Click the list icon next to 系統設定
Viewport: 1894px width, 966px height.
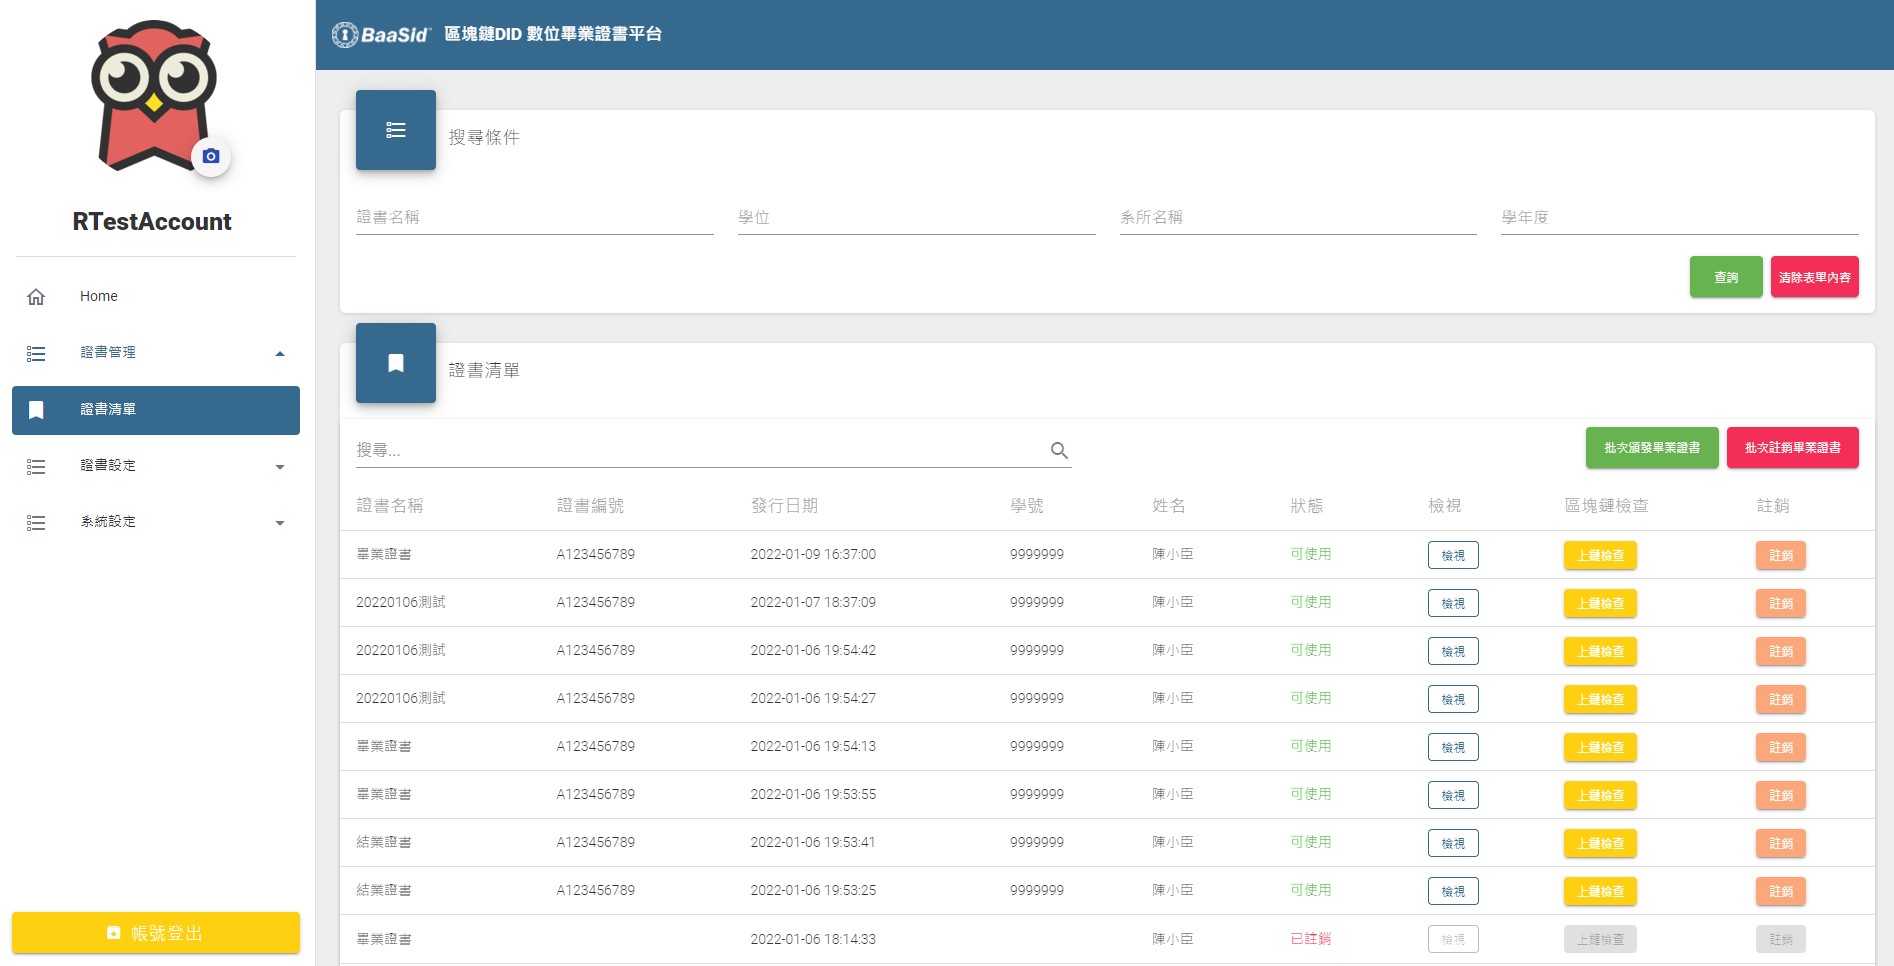pos(36,522)
